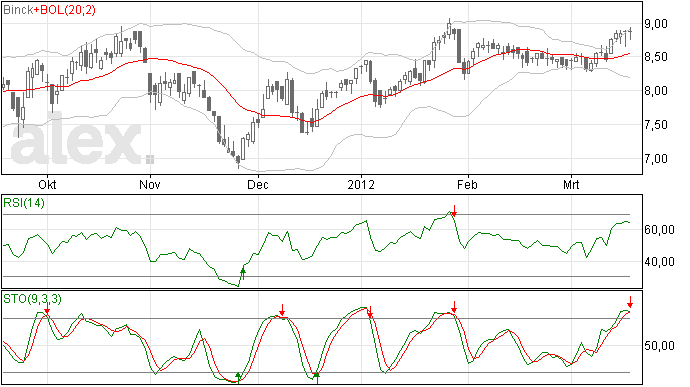Click the red +BOL(20;2) indicator label
Image resolution: width=690 pixels, height=387 pixels.
[65, 10]
